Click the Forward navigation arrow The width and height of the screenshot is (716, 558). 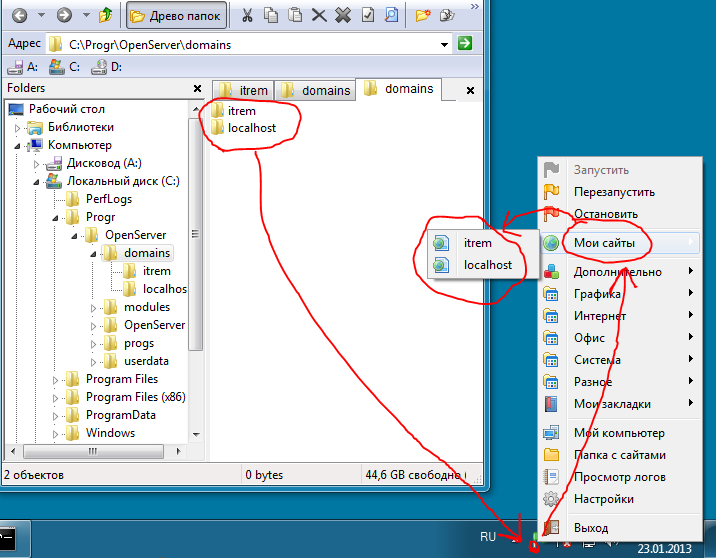64,16
